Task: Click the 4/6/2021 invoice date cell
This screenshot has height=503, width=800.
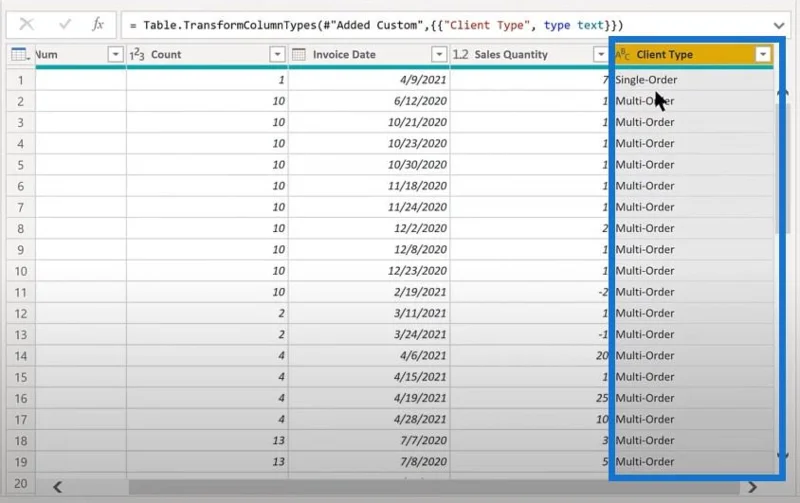Action: pyautogui.click(x=369, y=356)
